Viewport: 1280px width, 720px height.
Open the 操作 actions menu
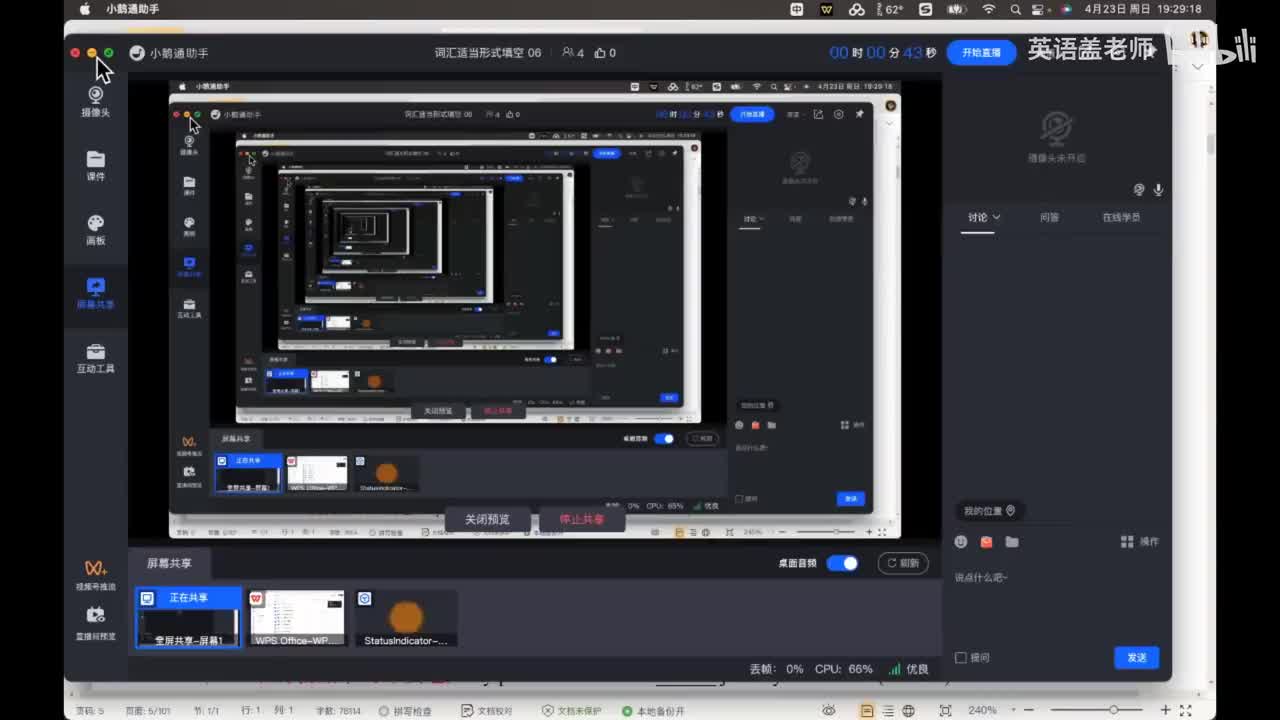click(1139, 541)
